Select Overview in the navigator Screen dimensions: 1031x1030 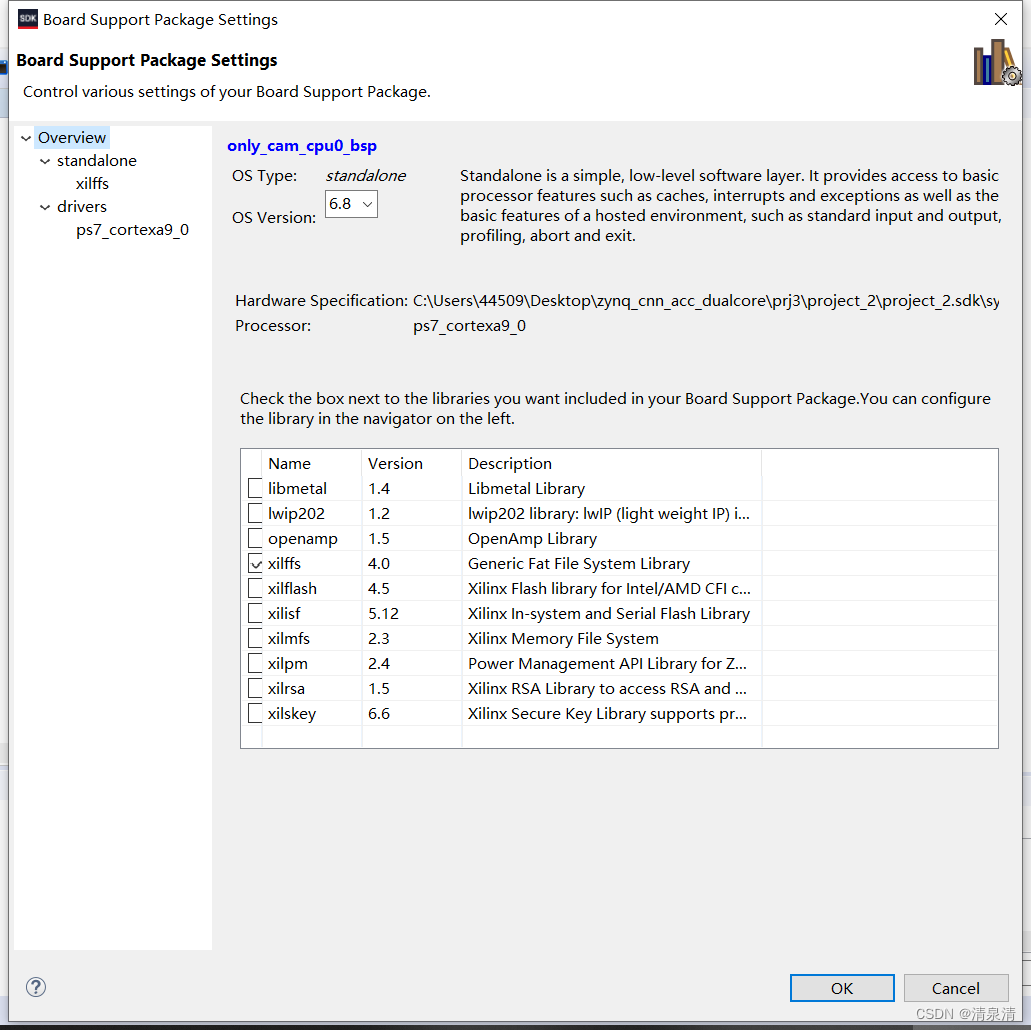(72, 137)
